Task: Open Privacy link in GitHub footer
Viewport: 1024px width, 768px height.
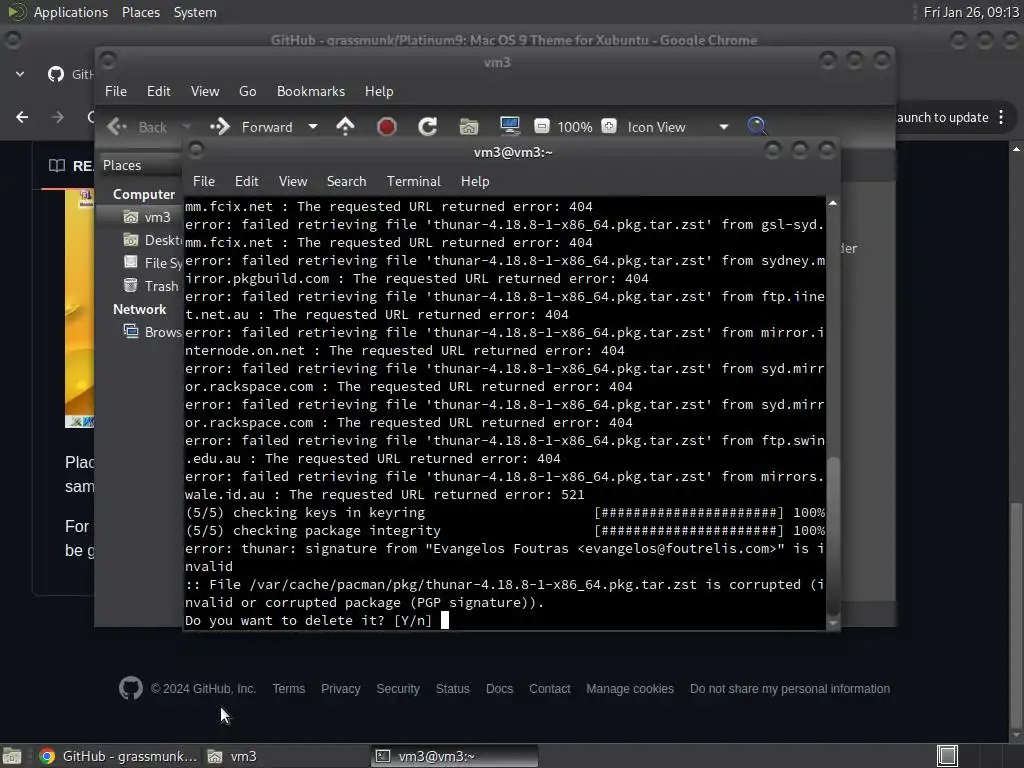Action: tap(340, 689)
